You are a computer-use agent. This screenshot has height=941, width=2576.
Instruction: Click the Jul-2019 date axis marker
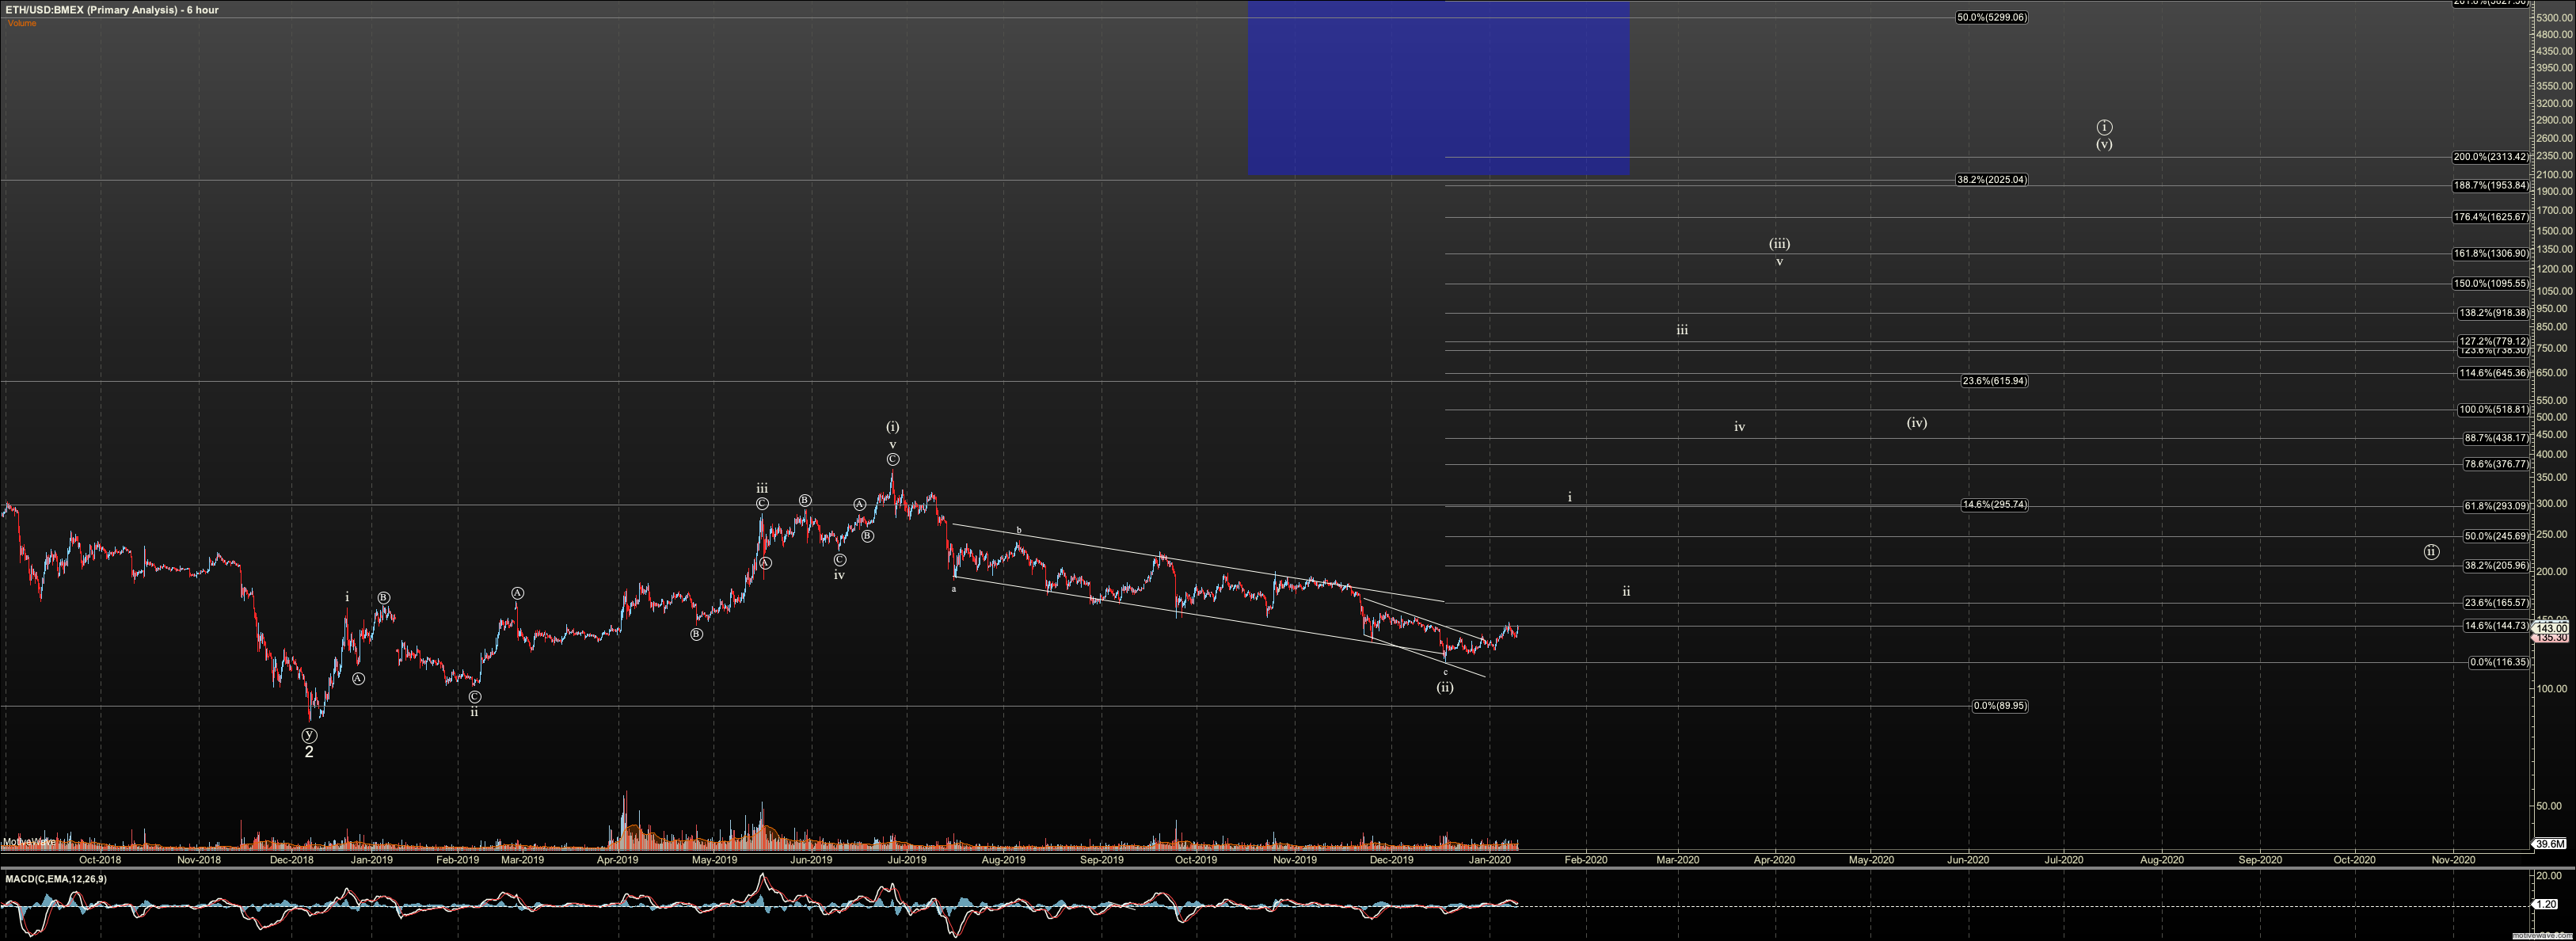click(x=907, y=860)
